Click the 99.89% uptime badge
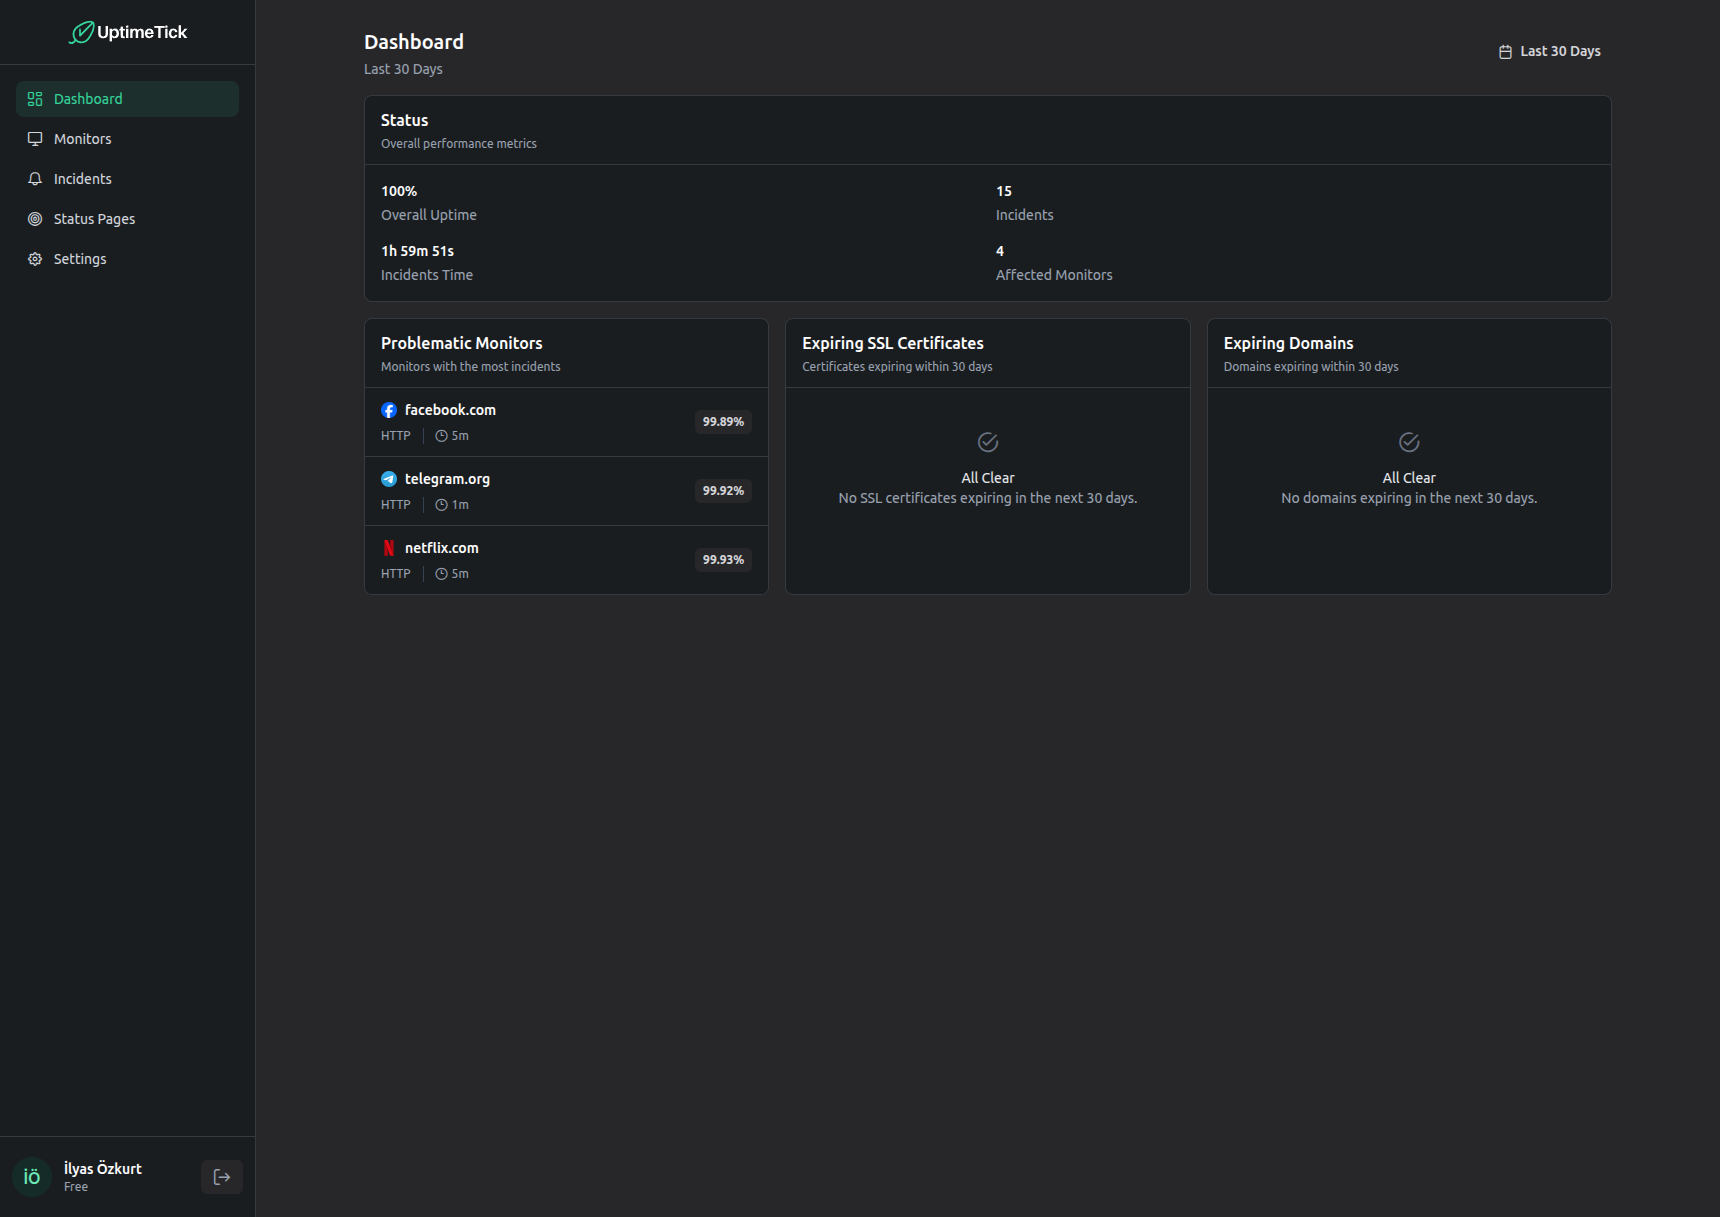1720x1217 pixels. [723, 422]
